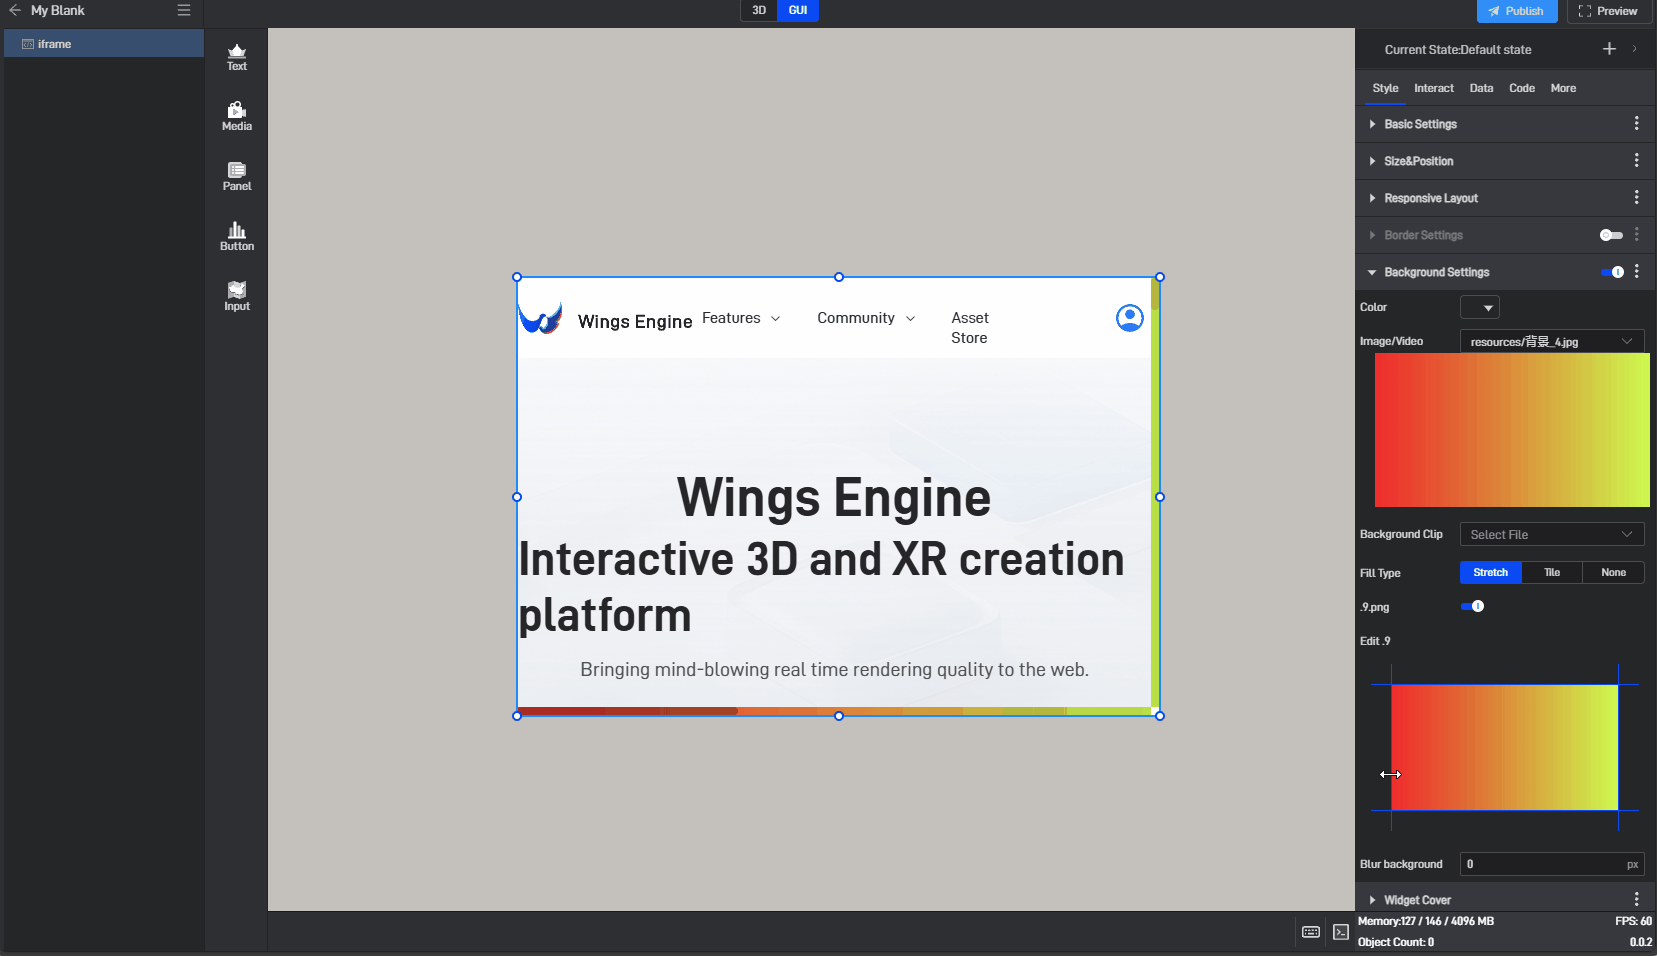Screen dimensions: 1657x956
Task: Go back using the arrow beside My Blank
Action: click(15, 10)
